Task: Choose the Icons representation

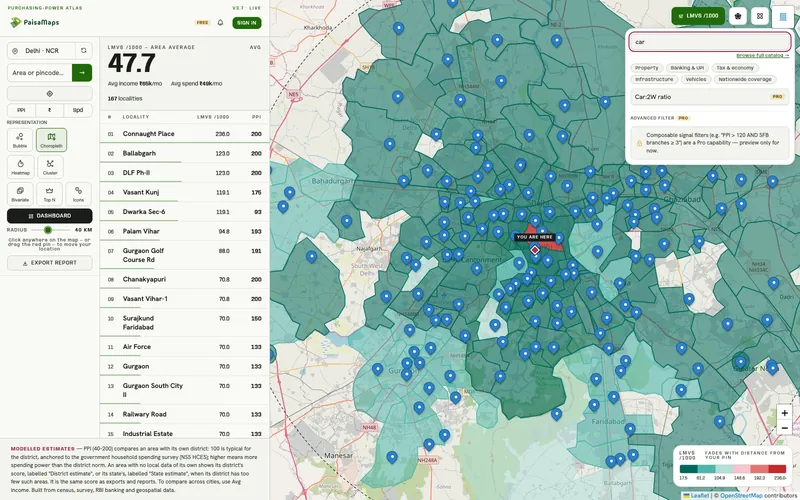Action: (x=78, y=194)
